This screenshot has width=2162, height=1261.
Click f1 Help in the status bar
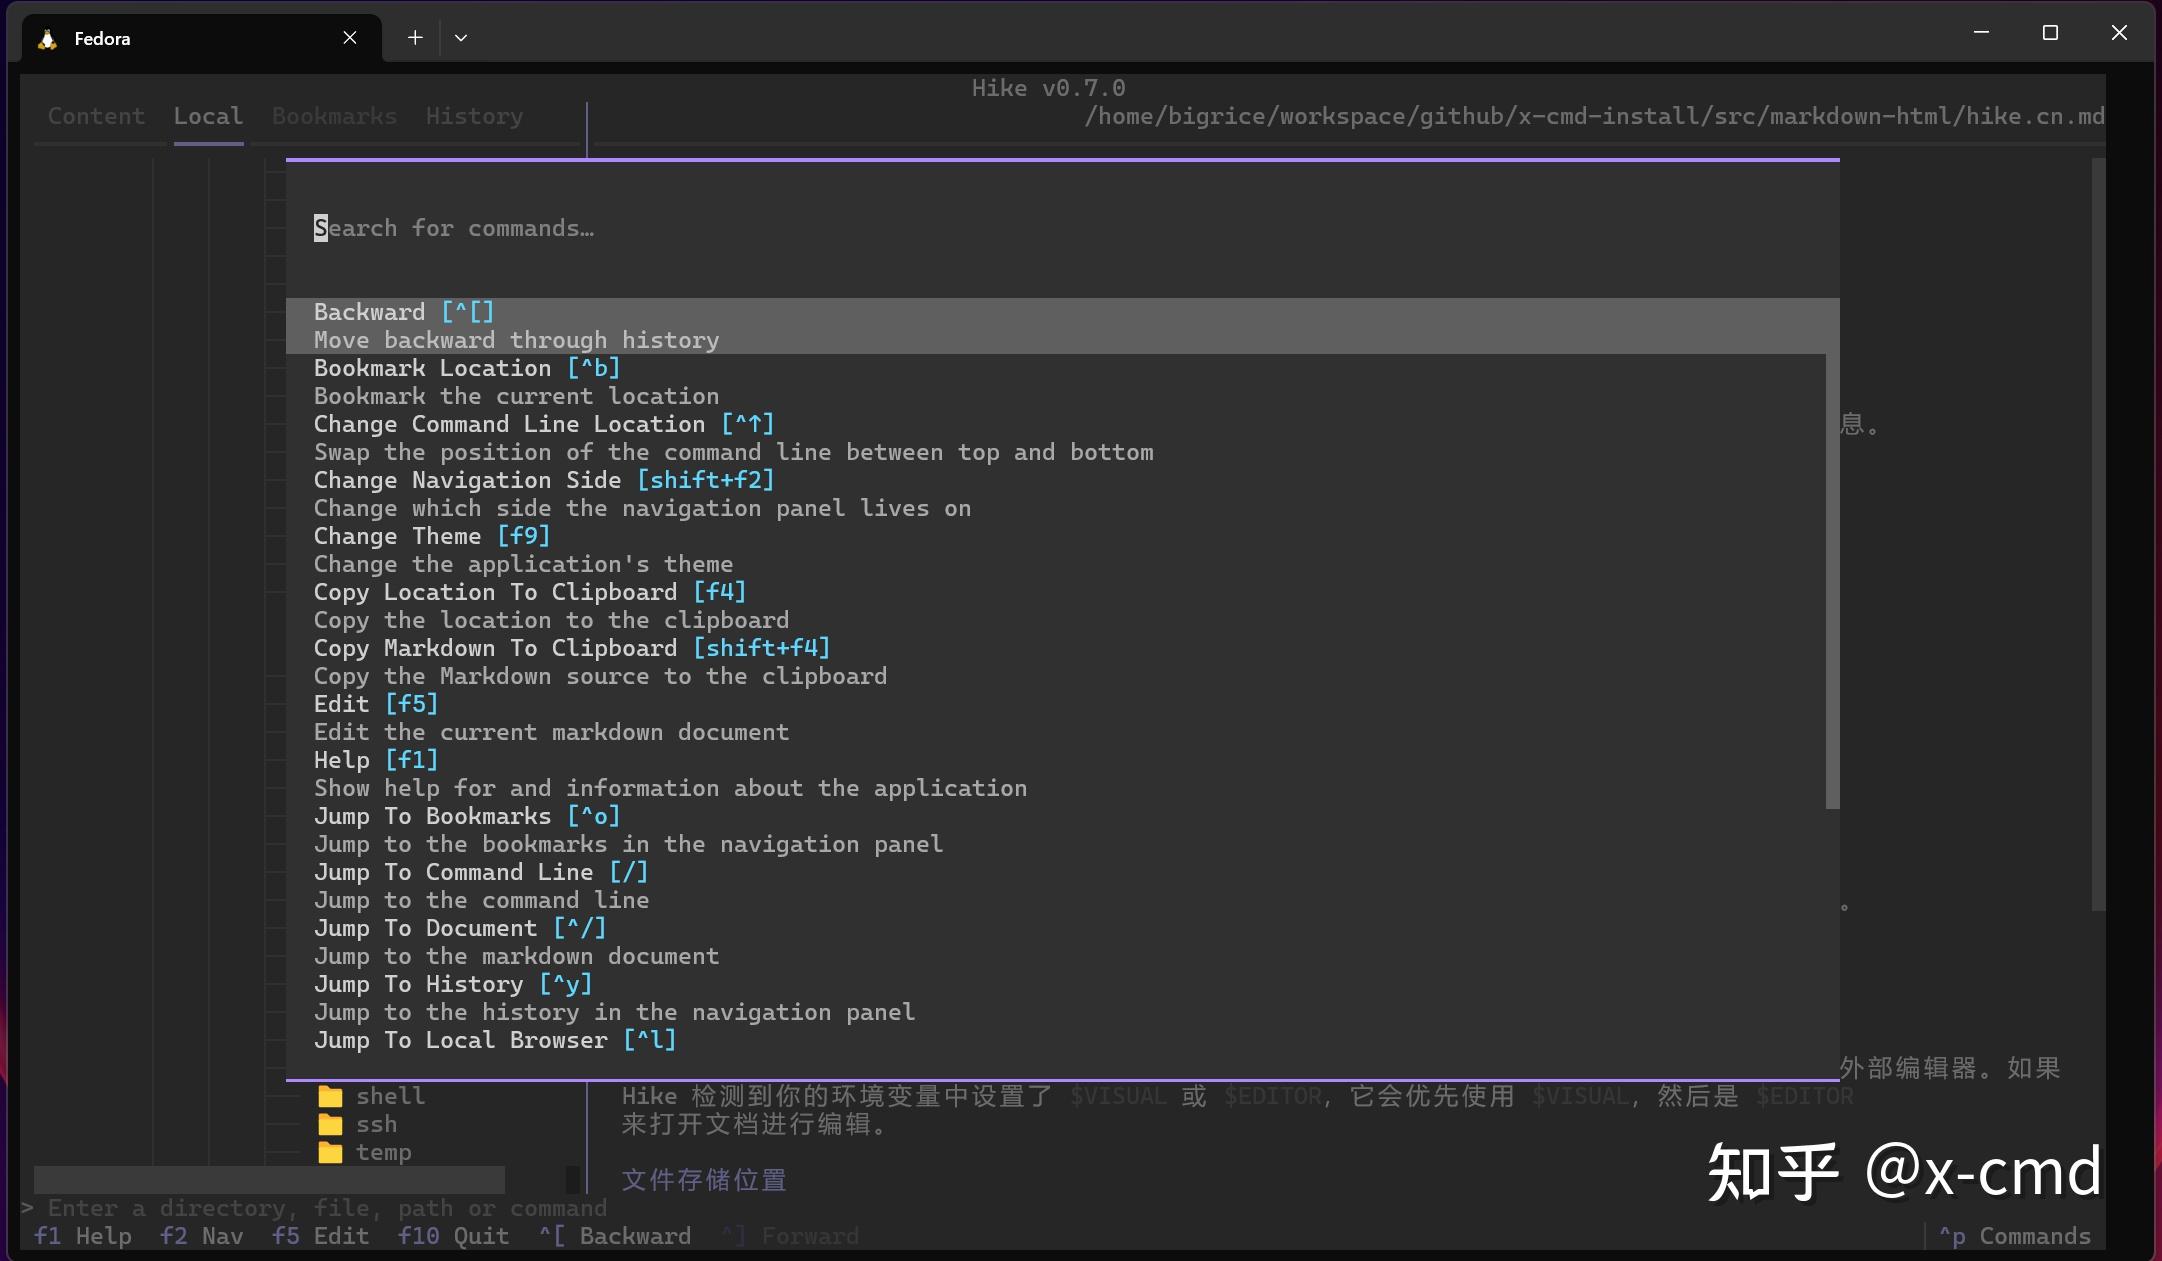83,1236
